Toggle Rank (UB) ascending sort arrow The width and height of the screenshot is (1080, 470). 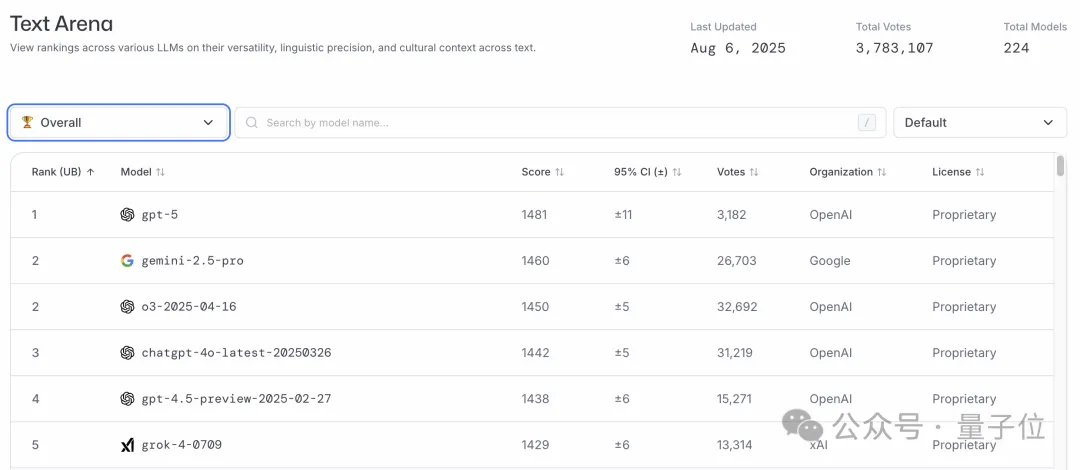point(91,172)
